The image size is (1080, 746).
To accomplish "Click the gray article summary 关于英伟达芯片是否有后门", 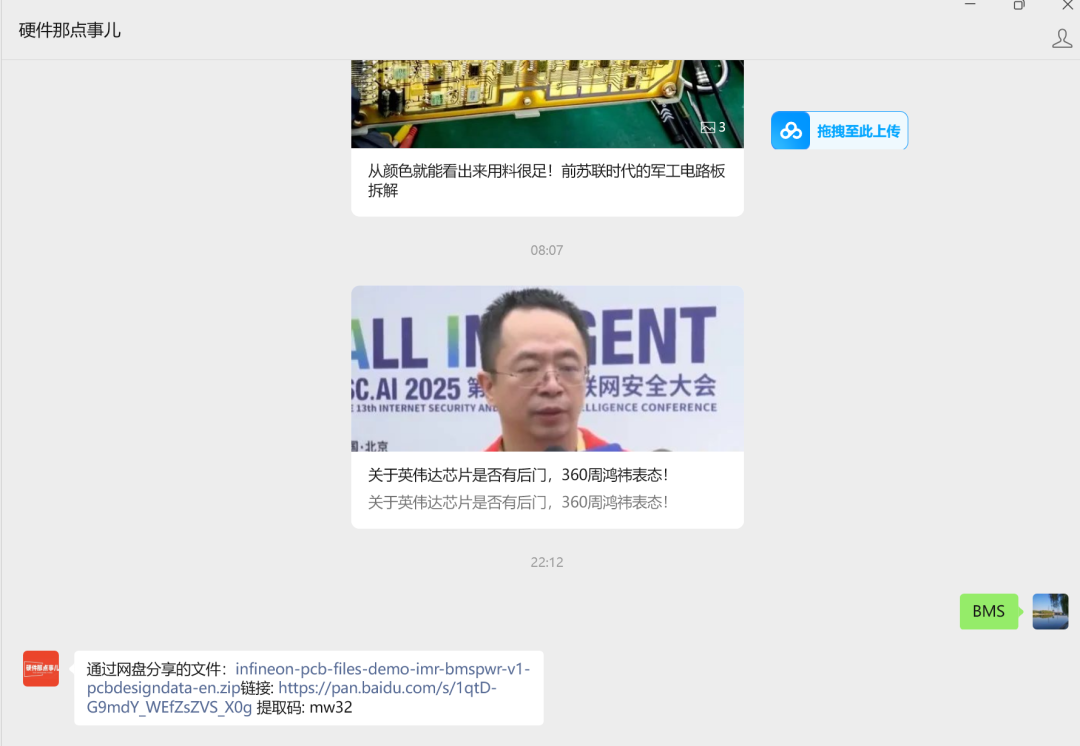I will (x=518, y=502).
